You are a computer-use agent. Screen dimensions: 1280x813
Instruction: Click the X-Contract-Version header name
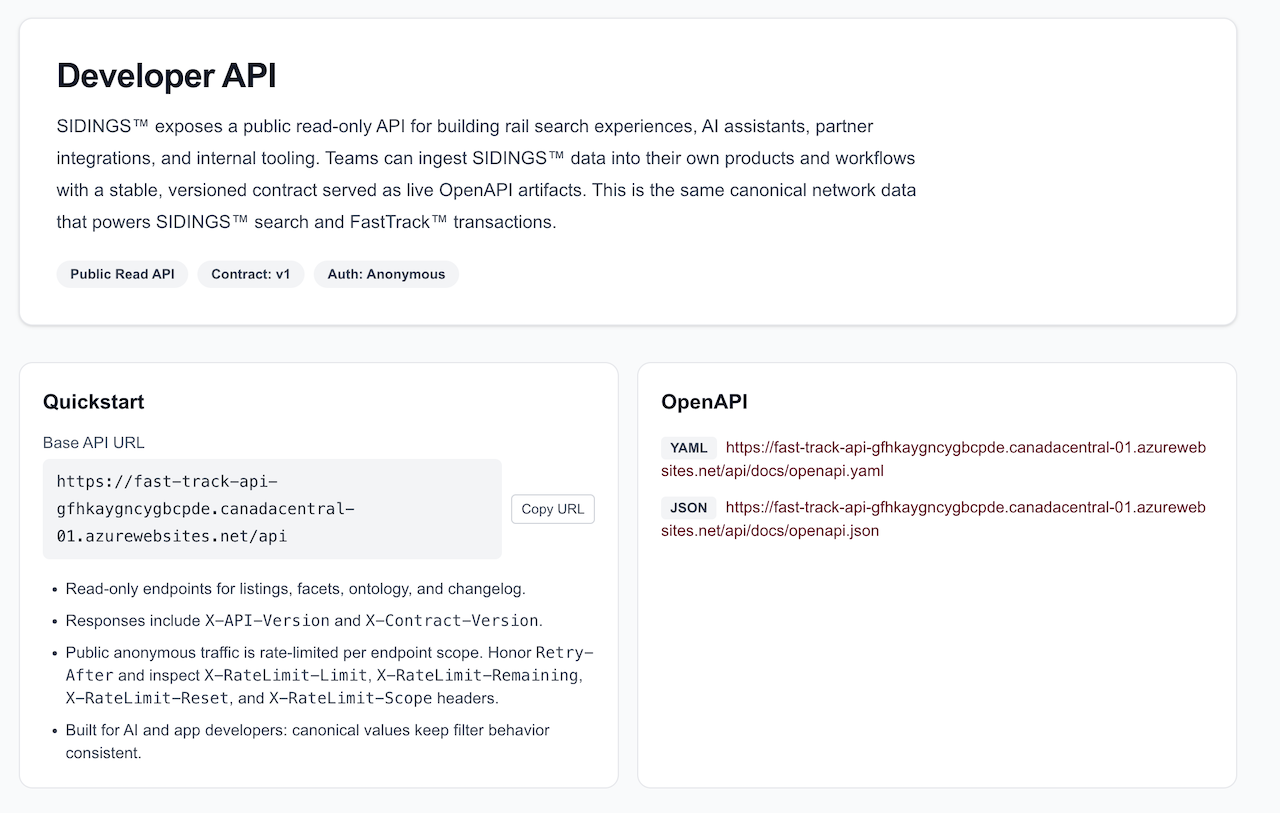(452, 621)
